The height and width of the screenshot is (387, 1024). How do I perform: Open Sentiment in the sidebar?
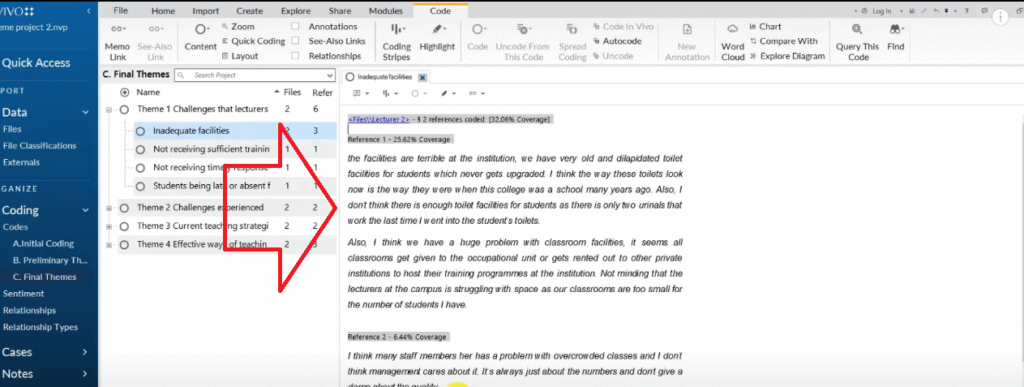[24, 294]
